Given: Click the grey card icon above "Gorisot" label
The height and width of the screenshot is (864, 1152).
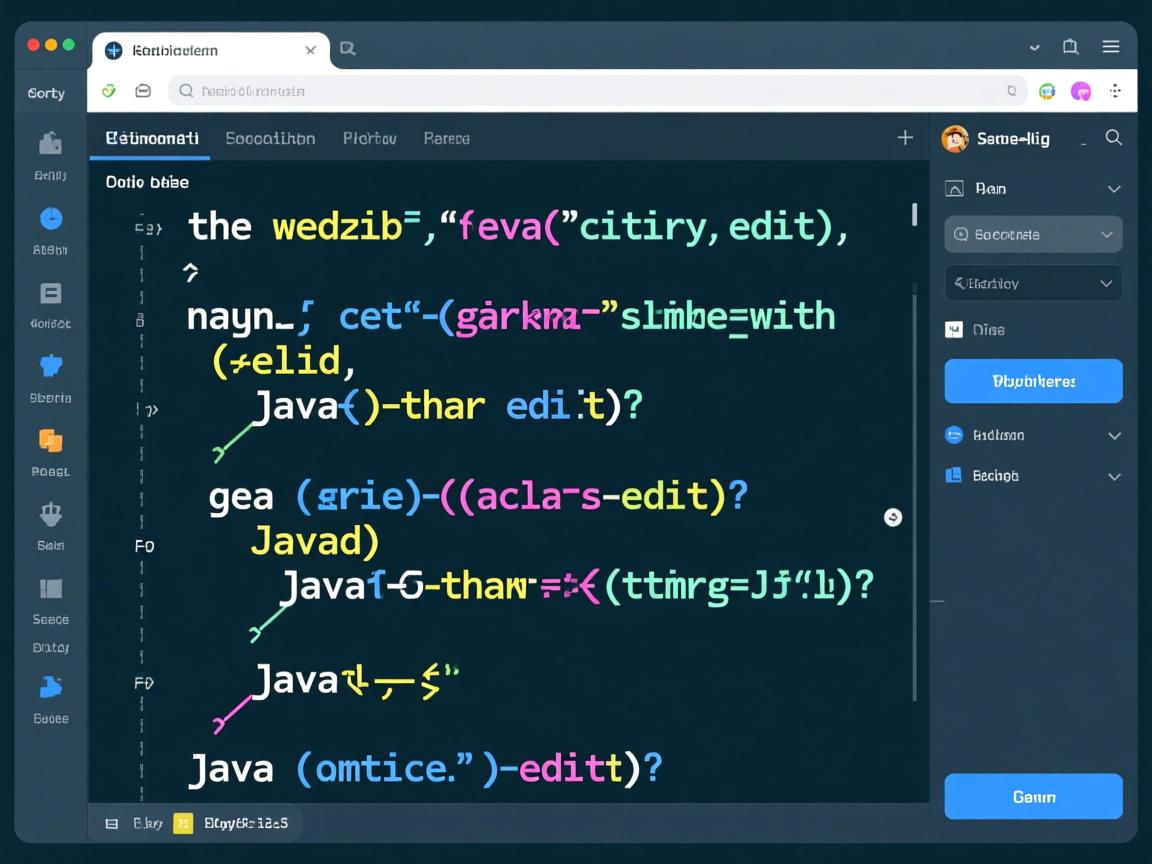Looking at the screenshot, I should point(49,293).
